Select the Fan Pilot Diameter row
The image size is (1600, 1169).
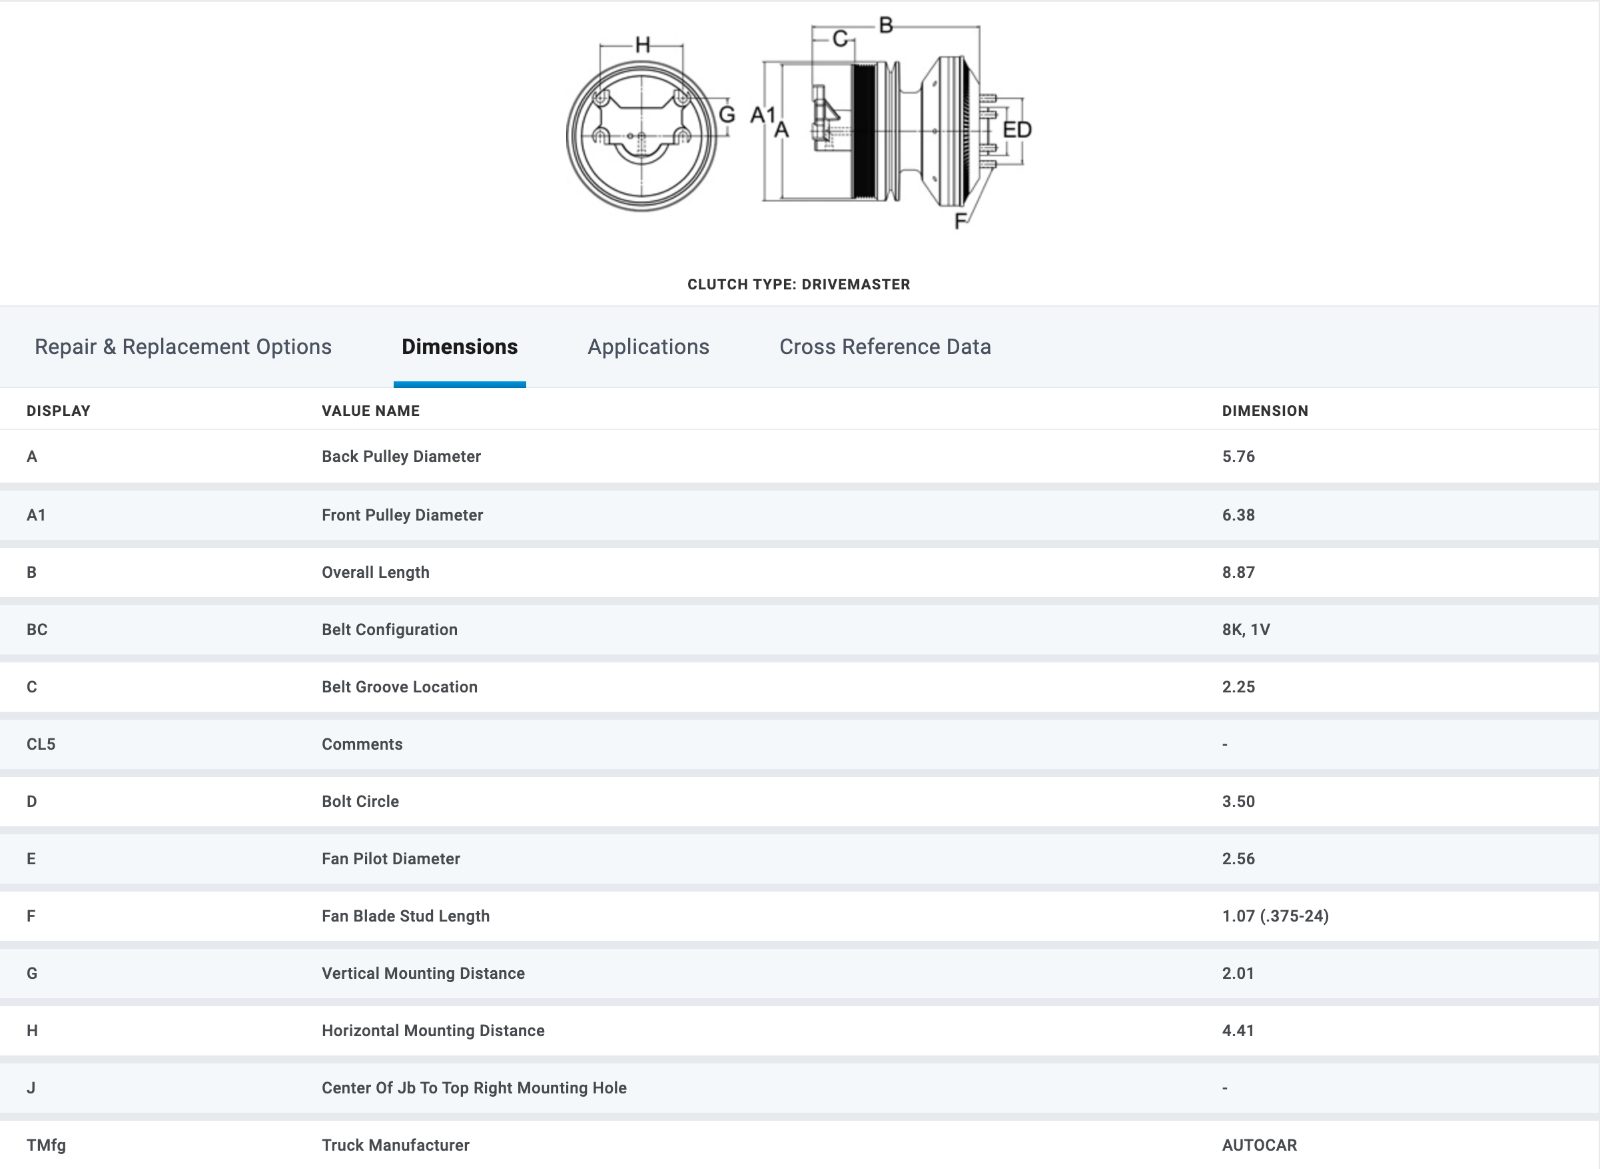point(390,859)
